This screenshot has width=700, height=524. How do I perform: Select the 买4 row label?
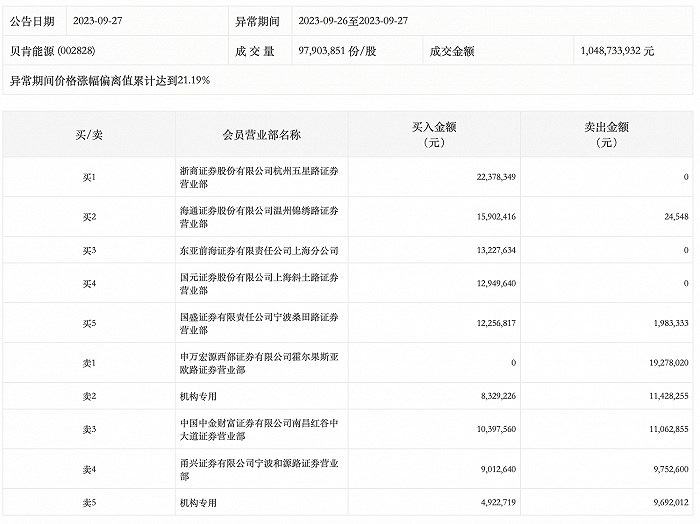click(89, 284)
